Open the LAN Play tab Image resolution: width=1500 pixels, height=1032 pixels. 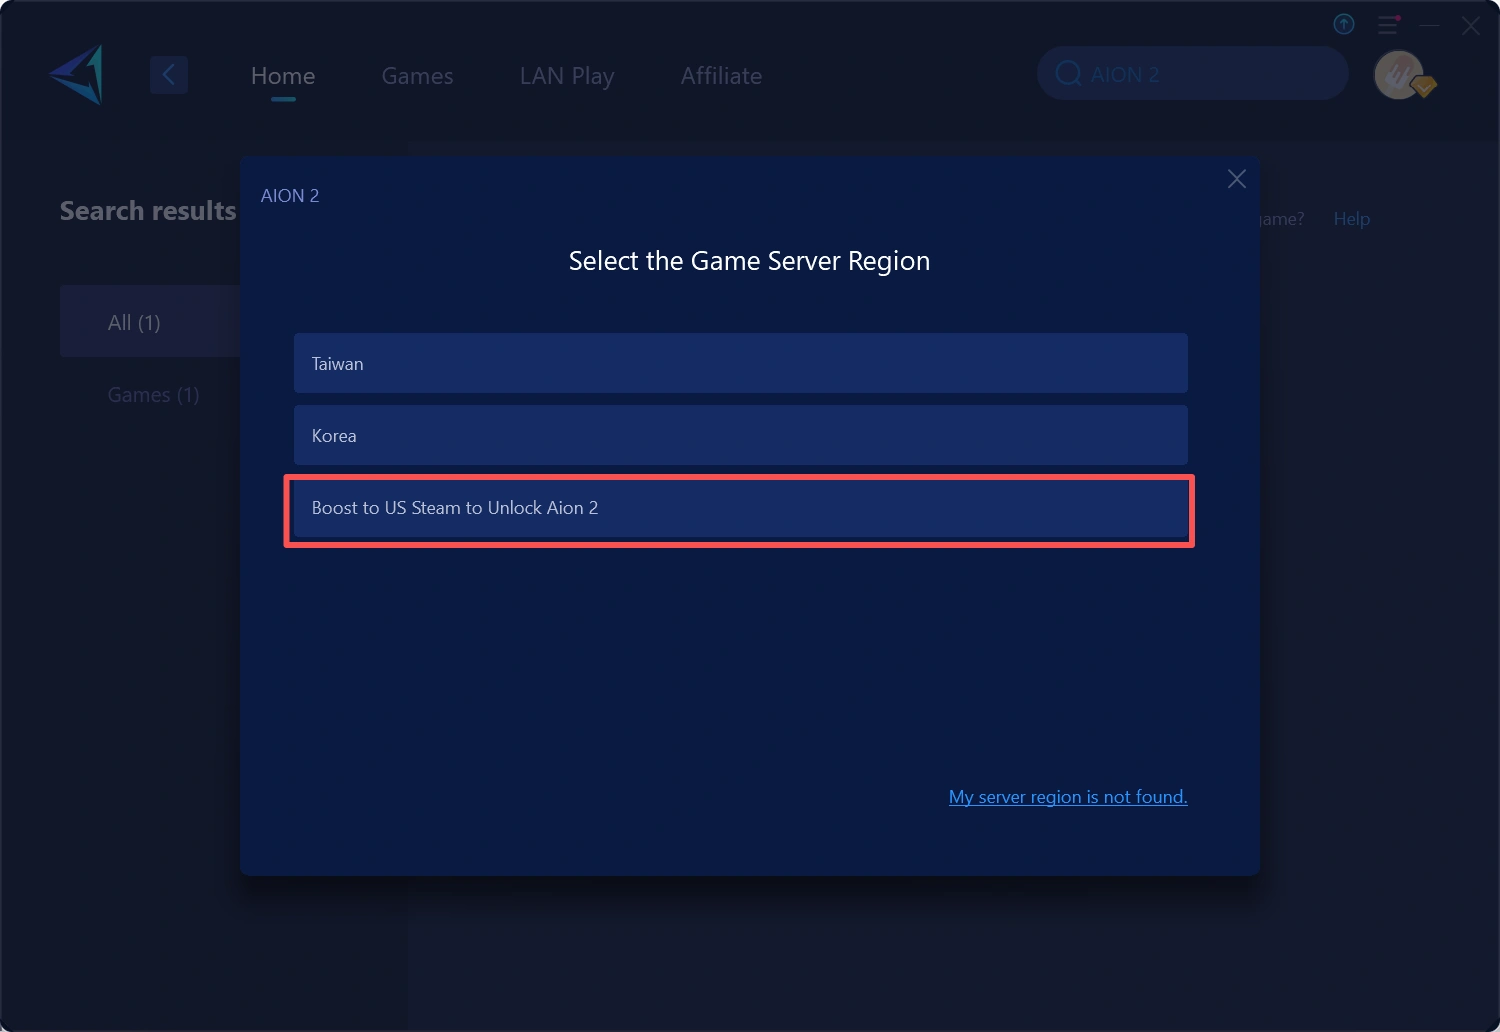pyautogui.click(x=567, y=76)
